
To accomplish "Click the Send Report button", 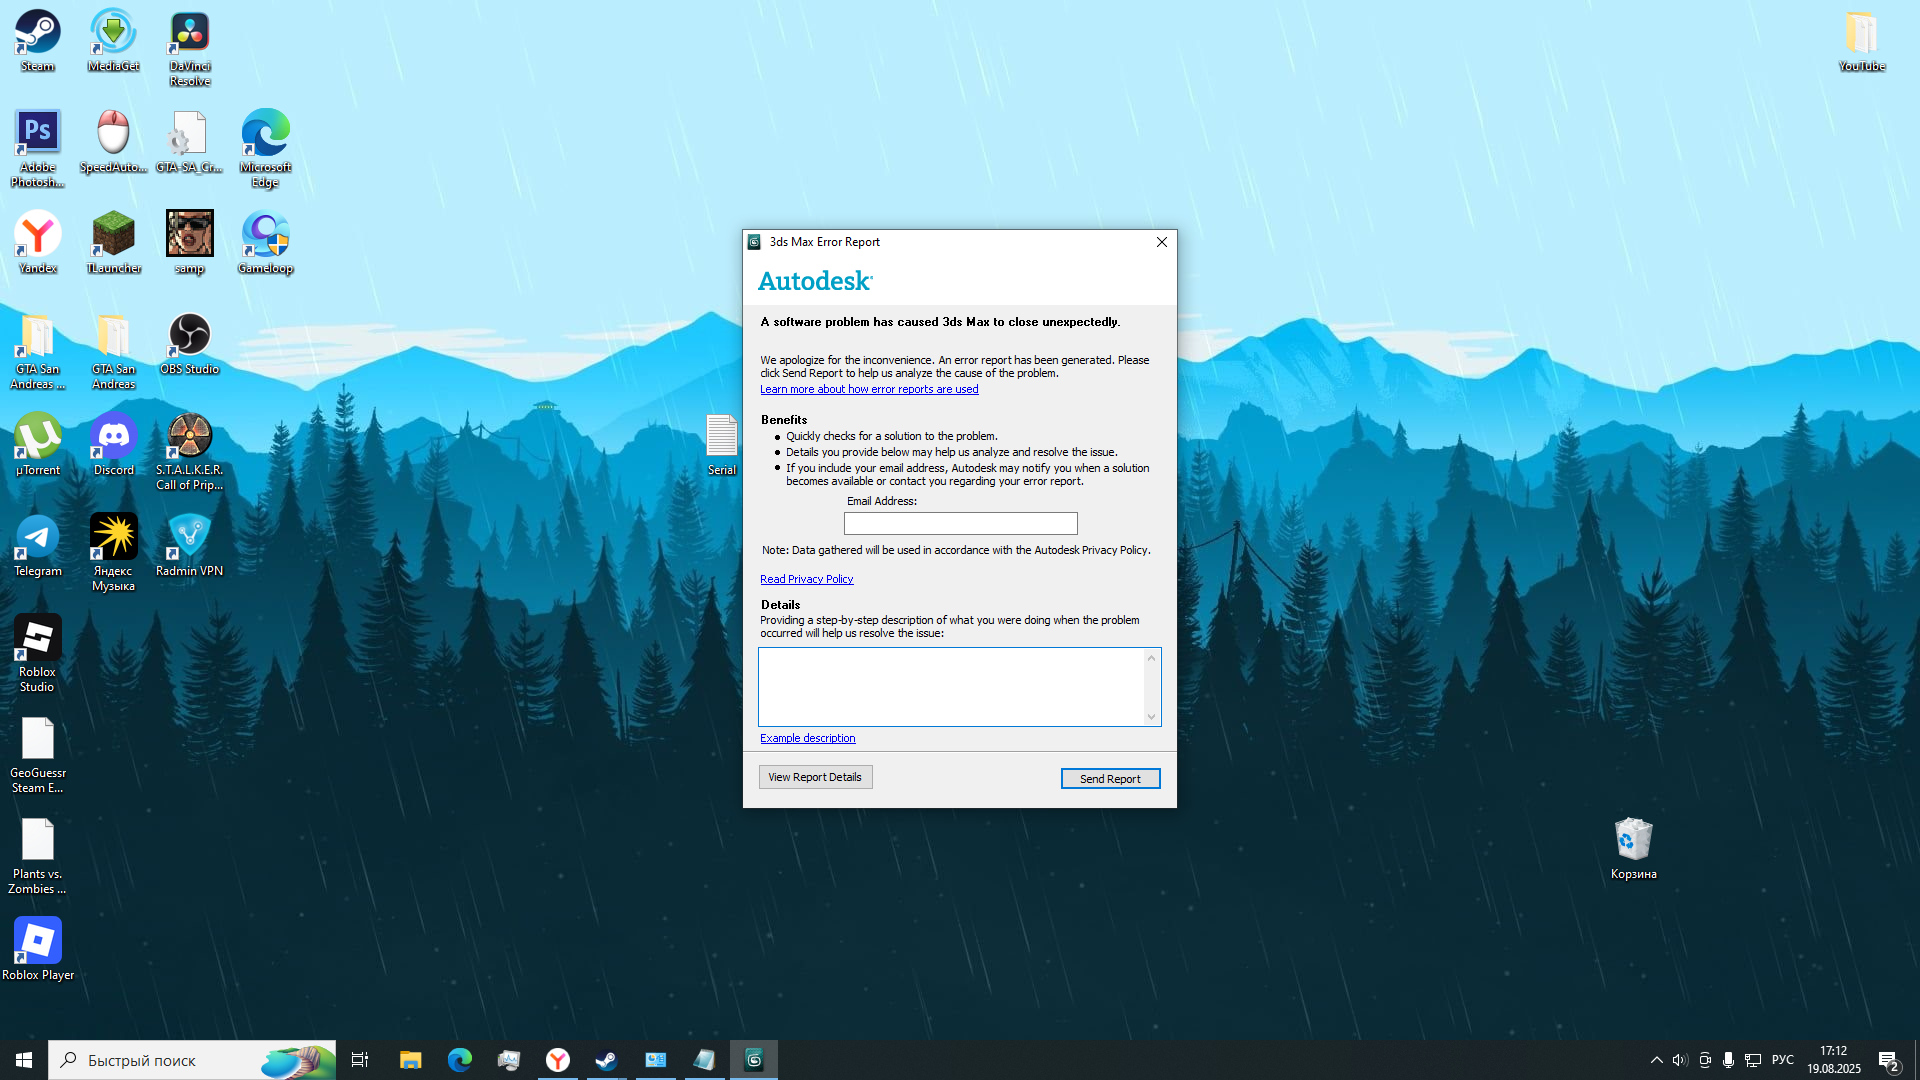I will (1110, 779).
